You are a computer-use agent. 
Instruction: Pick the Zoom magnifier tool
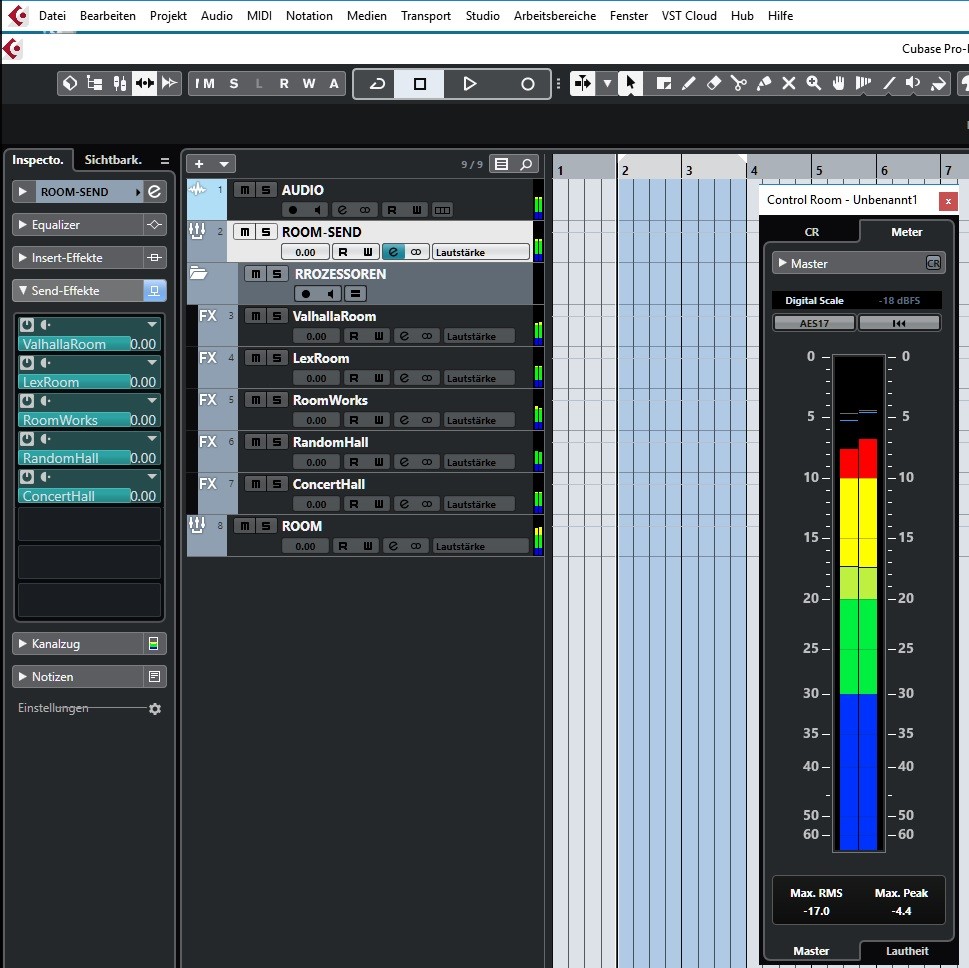click(x=814, y=84)
